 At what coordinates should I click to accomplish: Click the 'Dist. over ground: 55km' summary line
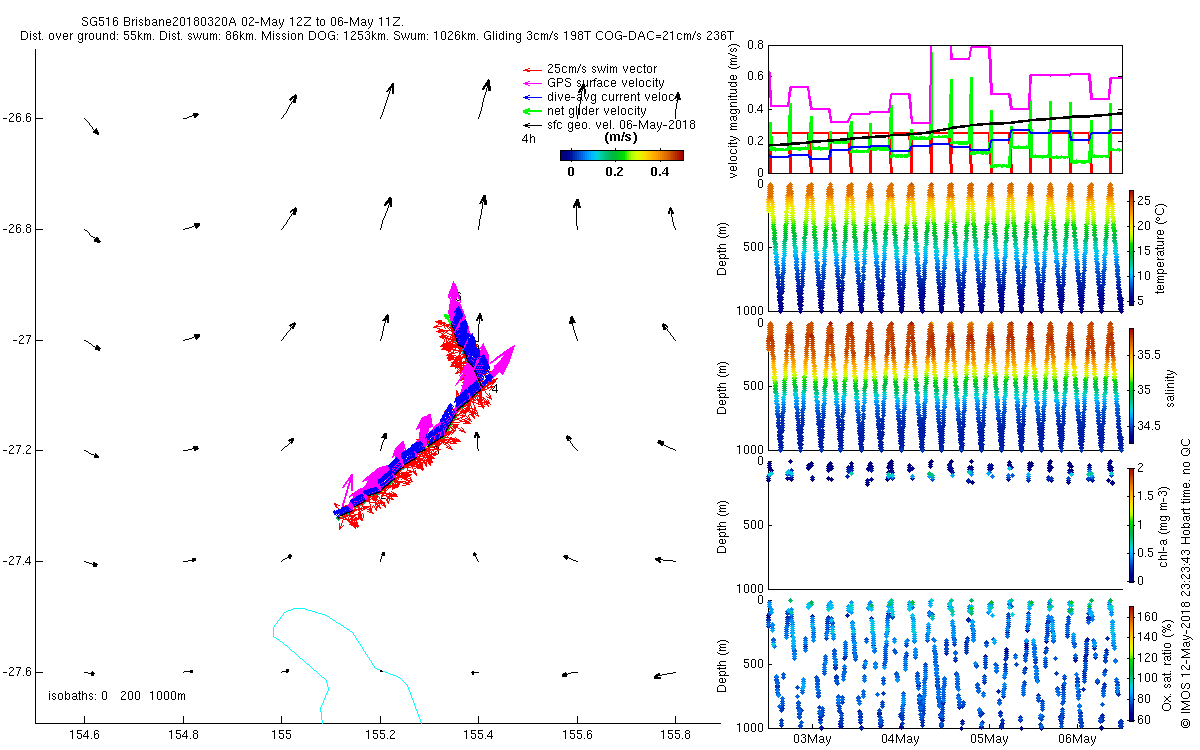tap(377, 36)
